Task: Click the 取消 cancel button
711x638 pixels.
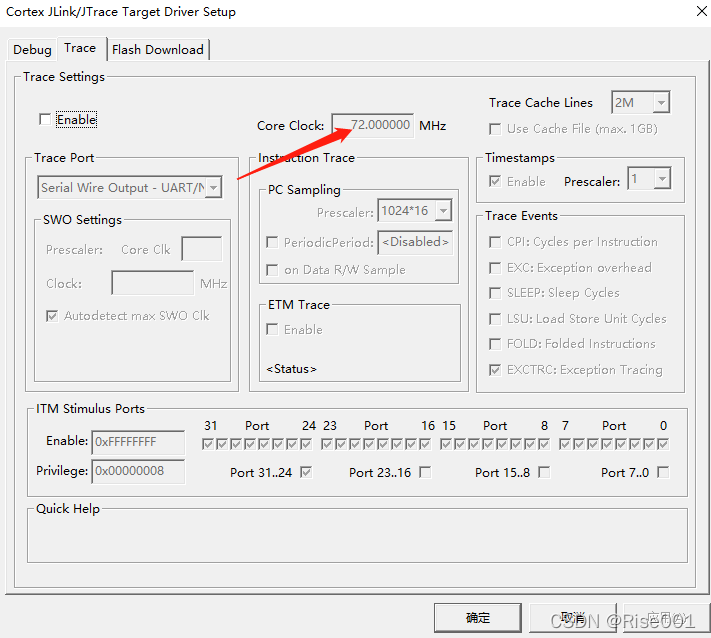Action: pos(573,618)
